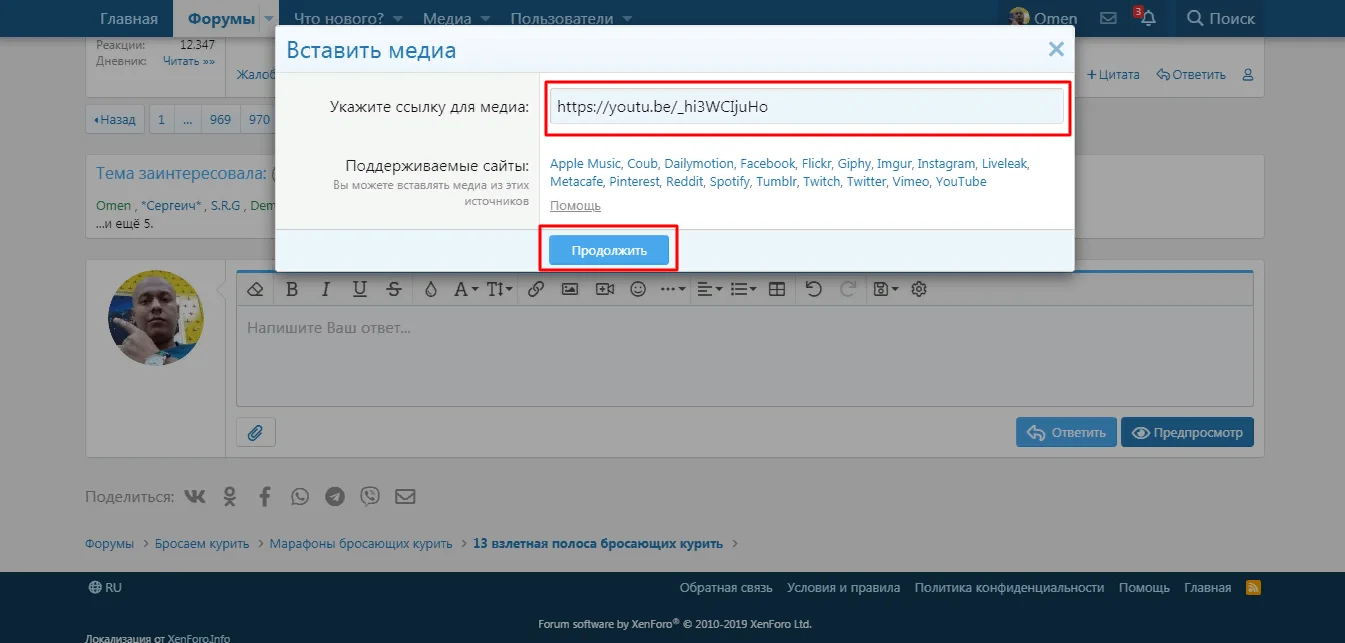Click the Назад pagination button
This screenshot has width=1345, height=643.
click(115, 119)
